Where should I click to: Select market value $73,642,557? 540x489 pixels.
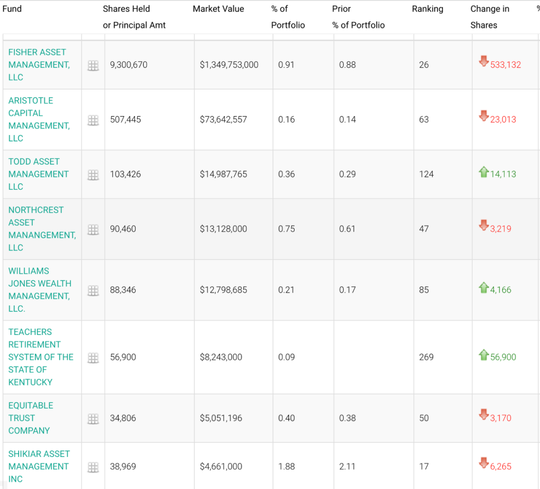click(x=223, y=119)
